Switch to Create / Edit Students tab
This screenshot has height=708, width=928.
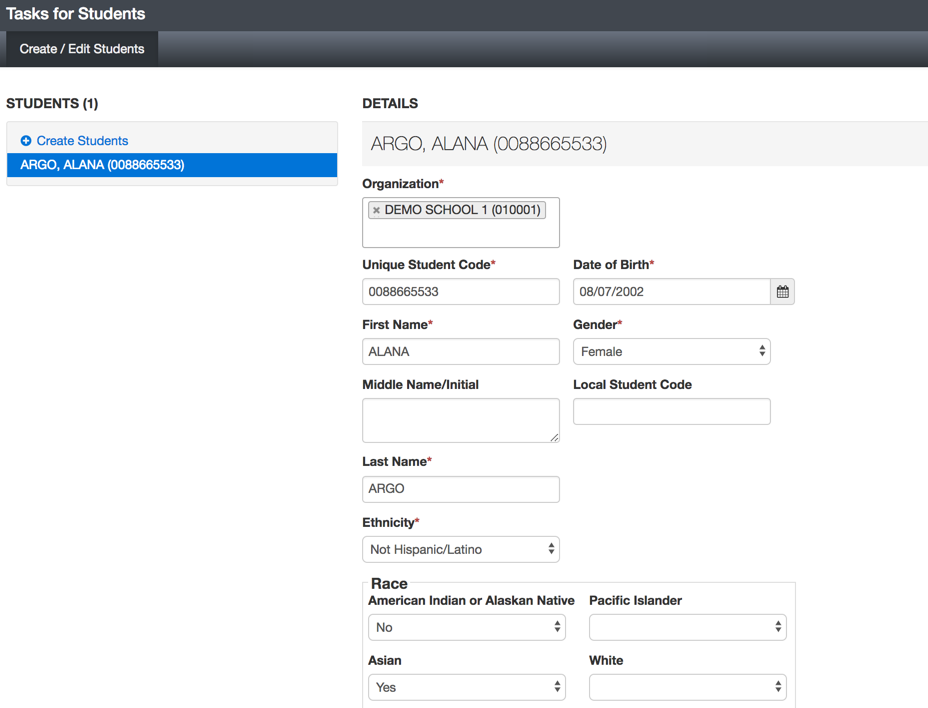click(82, 49)
